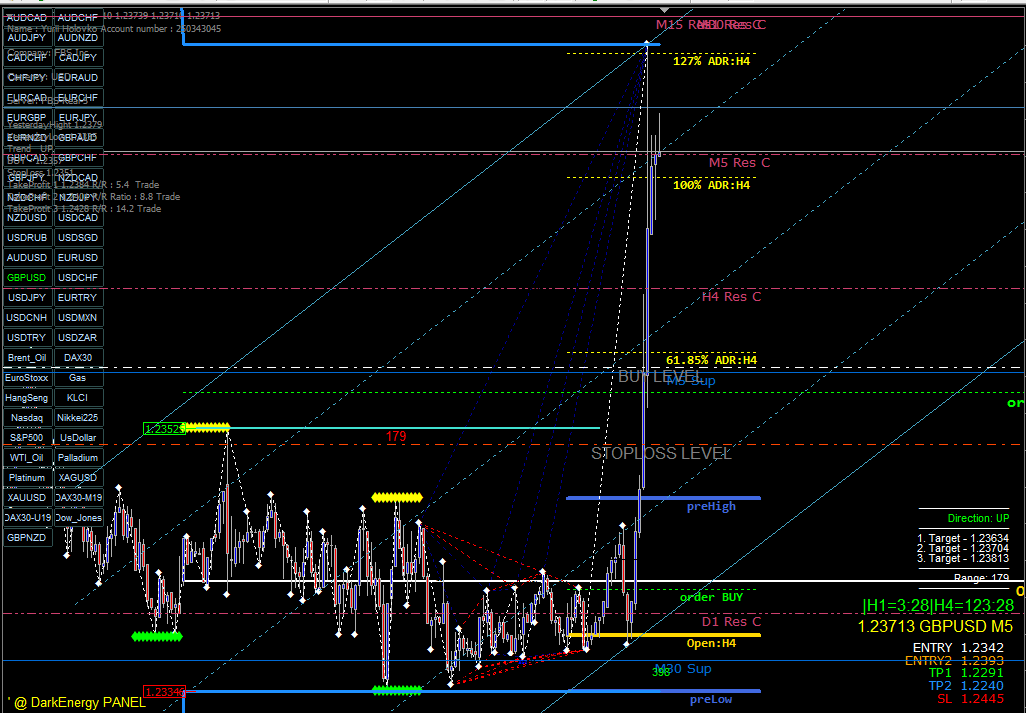Select the Palladium instrument button

[79, 458]
